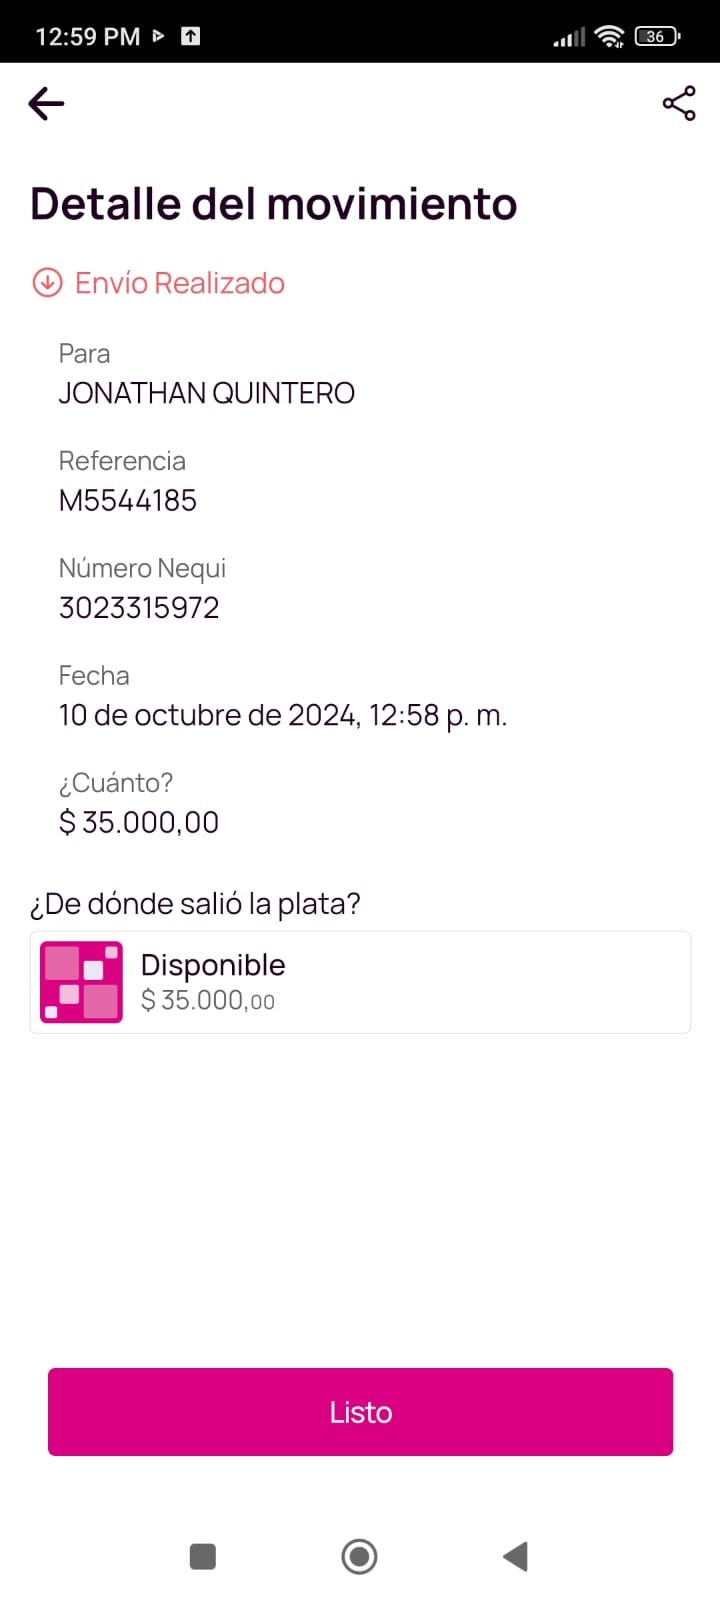Tap the Envío Realizado down-arrow icon

point(47,283)
